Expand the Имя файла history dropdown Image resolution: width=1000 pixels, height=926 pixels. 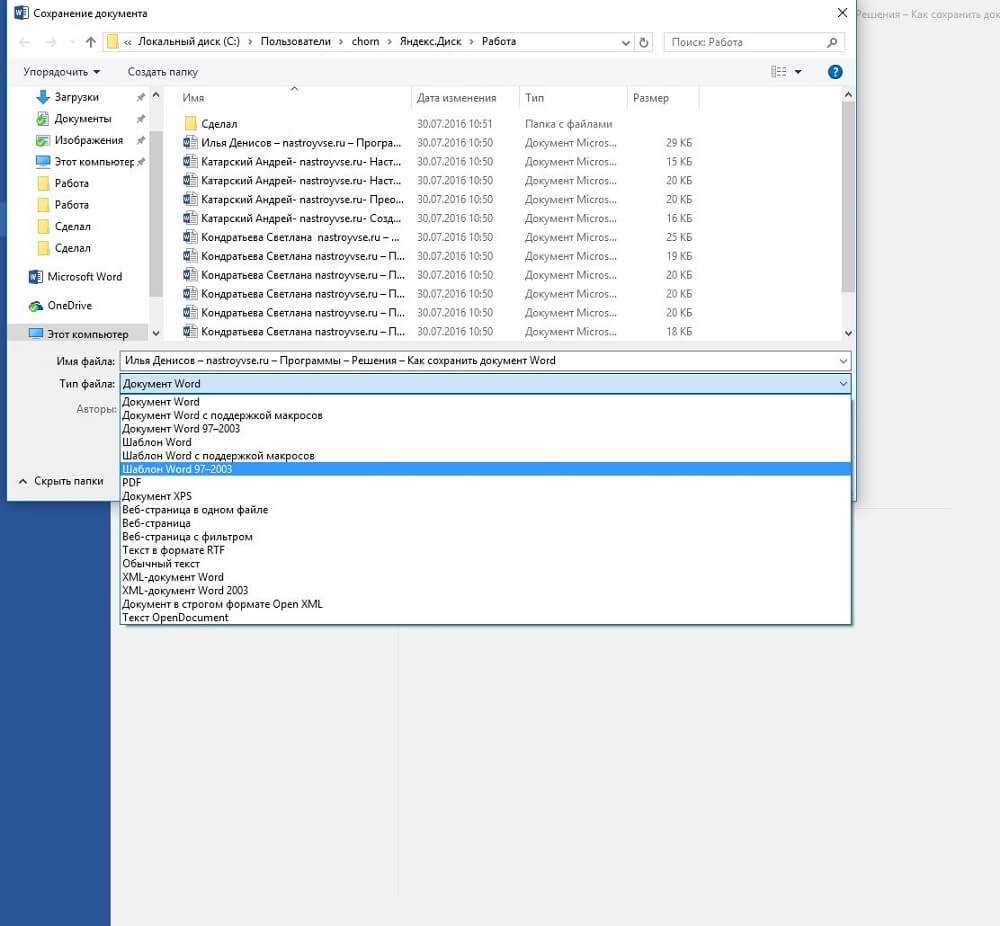pos(842,361)
